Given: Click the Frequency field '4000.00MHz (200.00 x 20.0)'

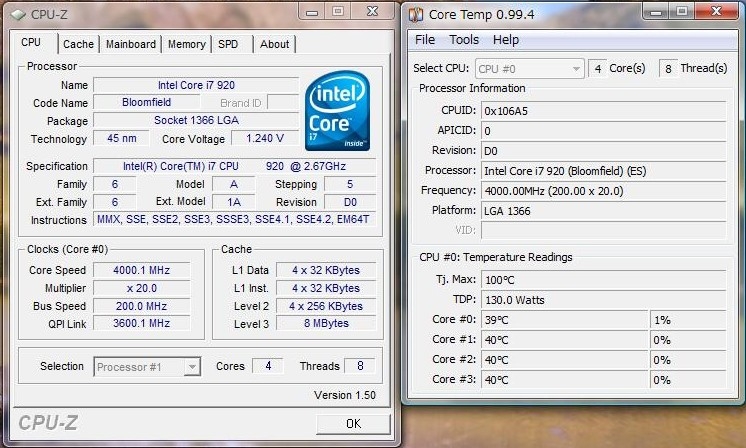Looking at the screenshot, I should [x=604, y=191].
